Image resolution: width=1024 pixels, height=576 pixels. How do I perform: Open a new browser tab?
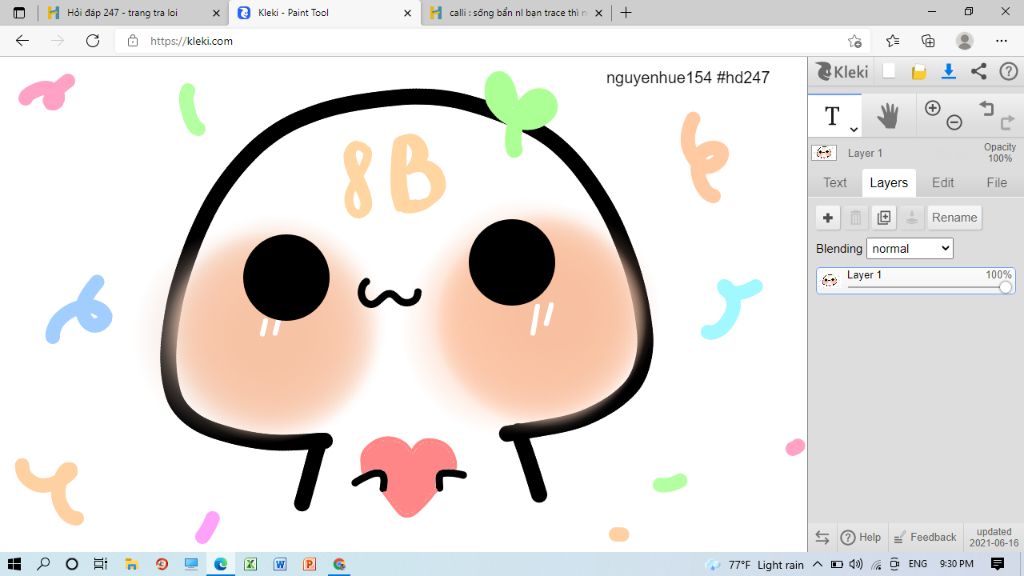[626, 12]
